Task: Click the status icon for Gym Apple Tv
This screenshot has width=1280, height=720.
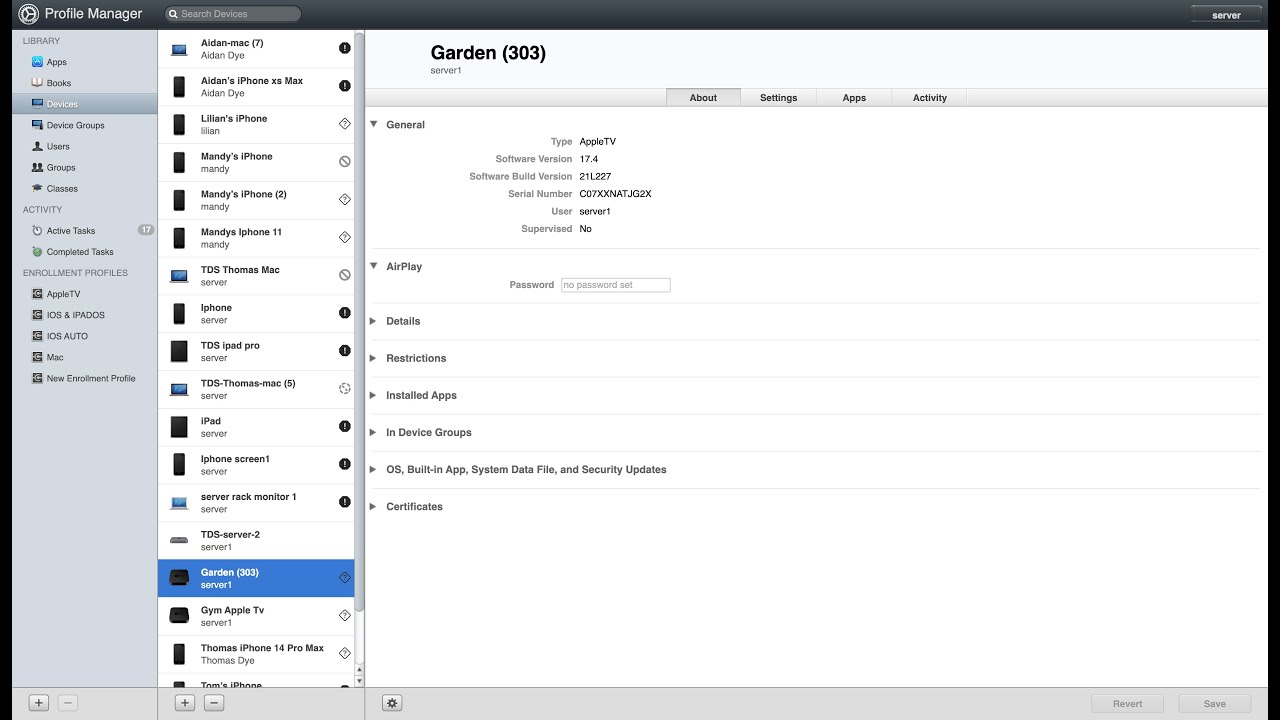Action: click(x=345, y=615)
